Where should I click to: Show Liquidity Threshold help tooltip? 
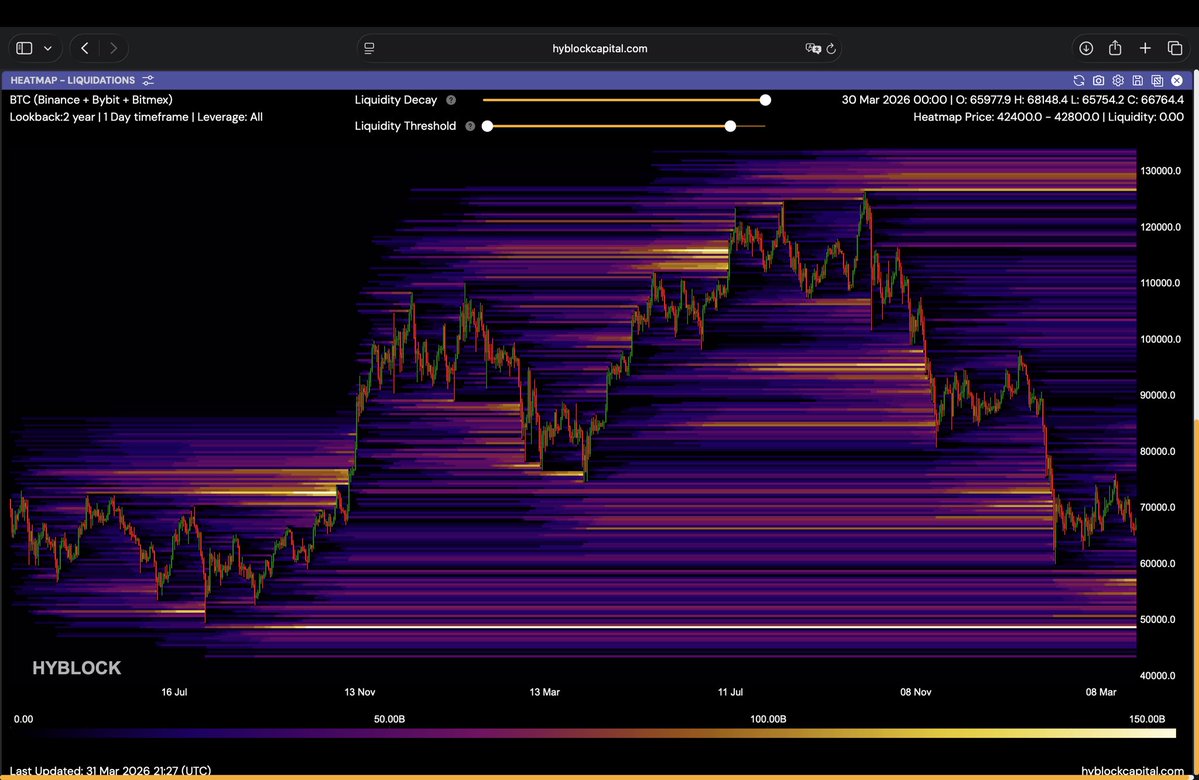tap(470, 126)
